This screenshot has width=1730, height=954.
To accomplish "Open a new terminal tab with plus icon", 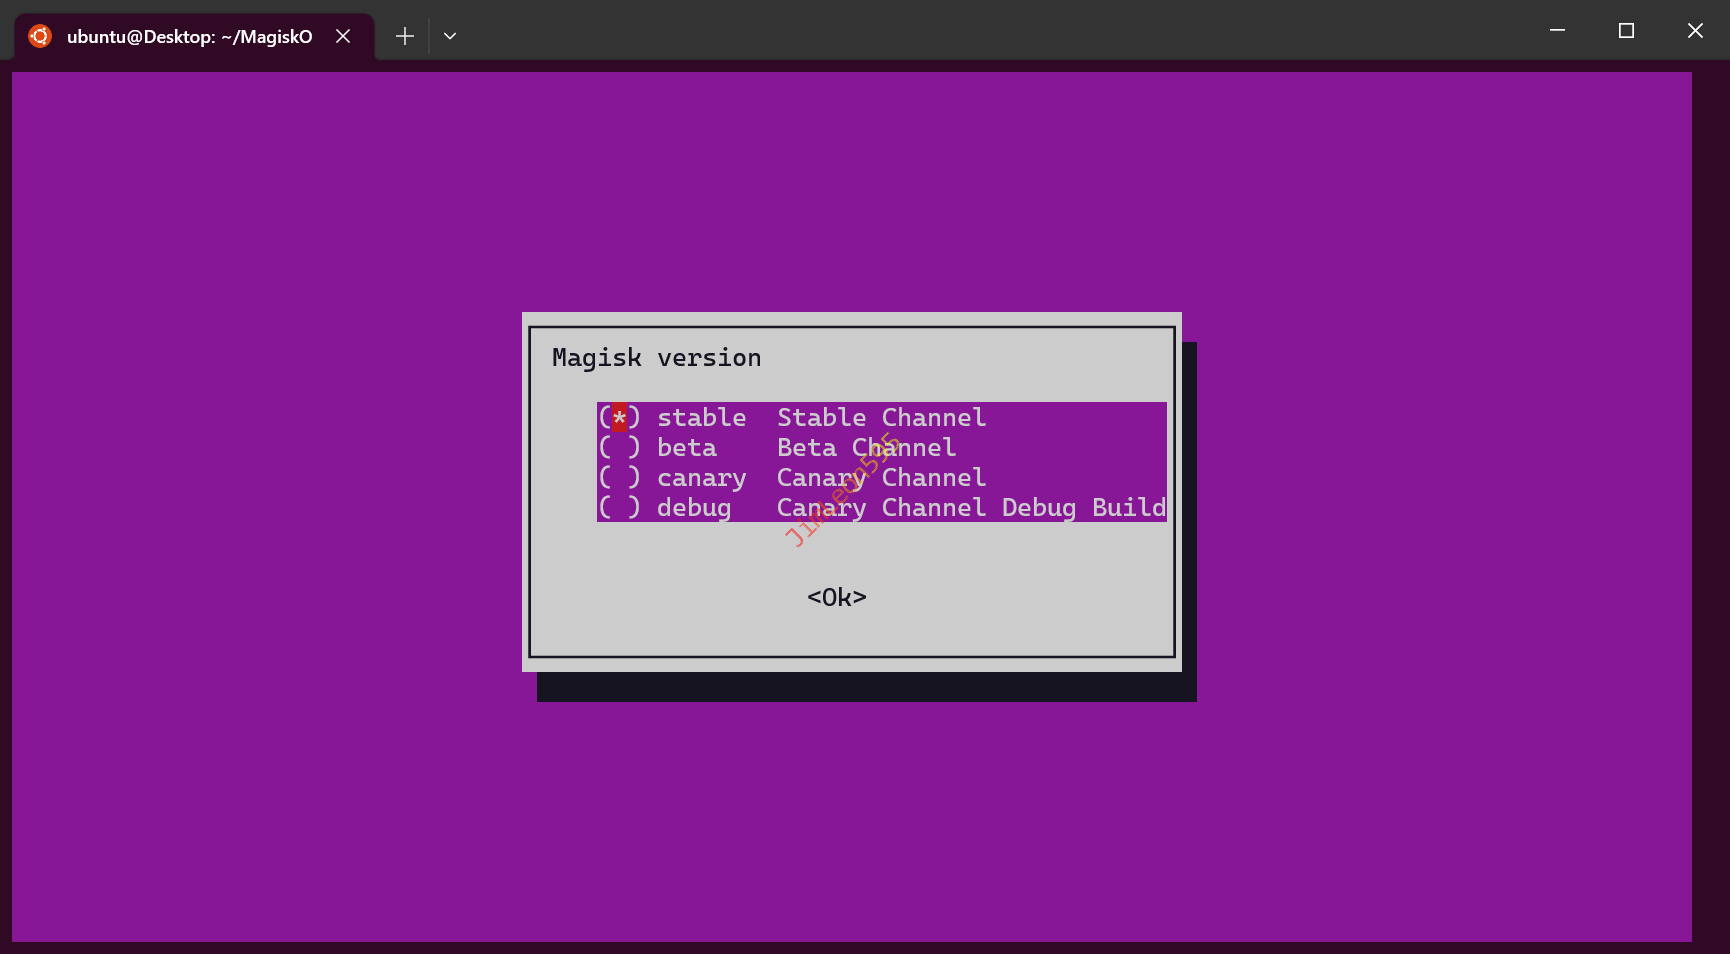I will [x=404, y=36].
